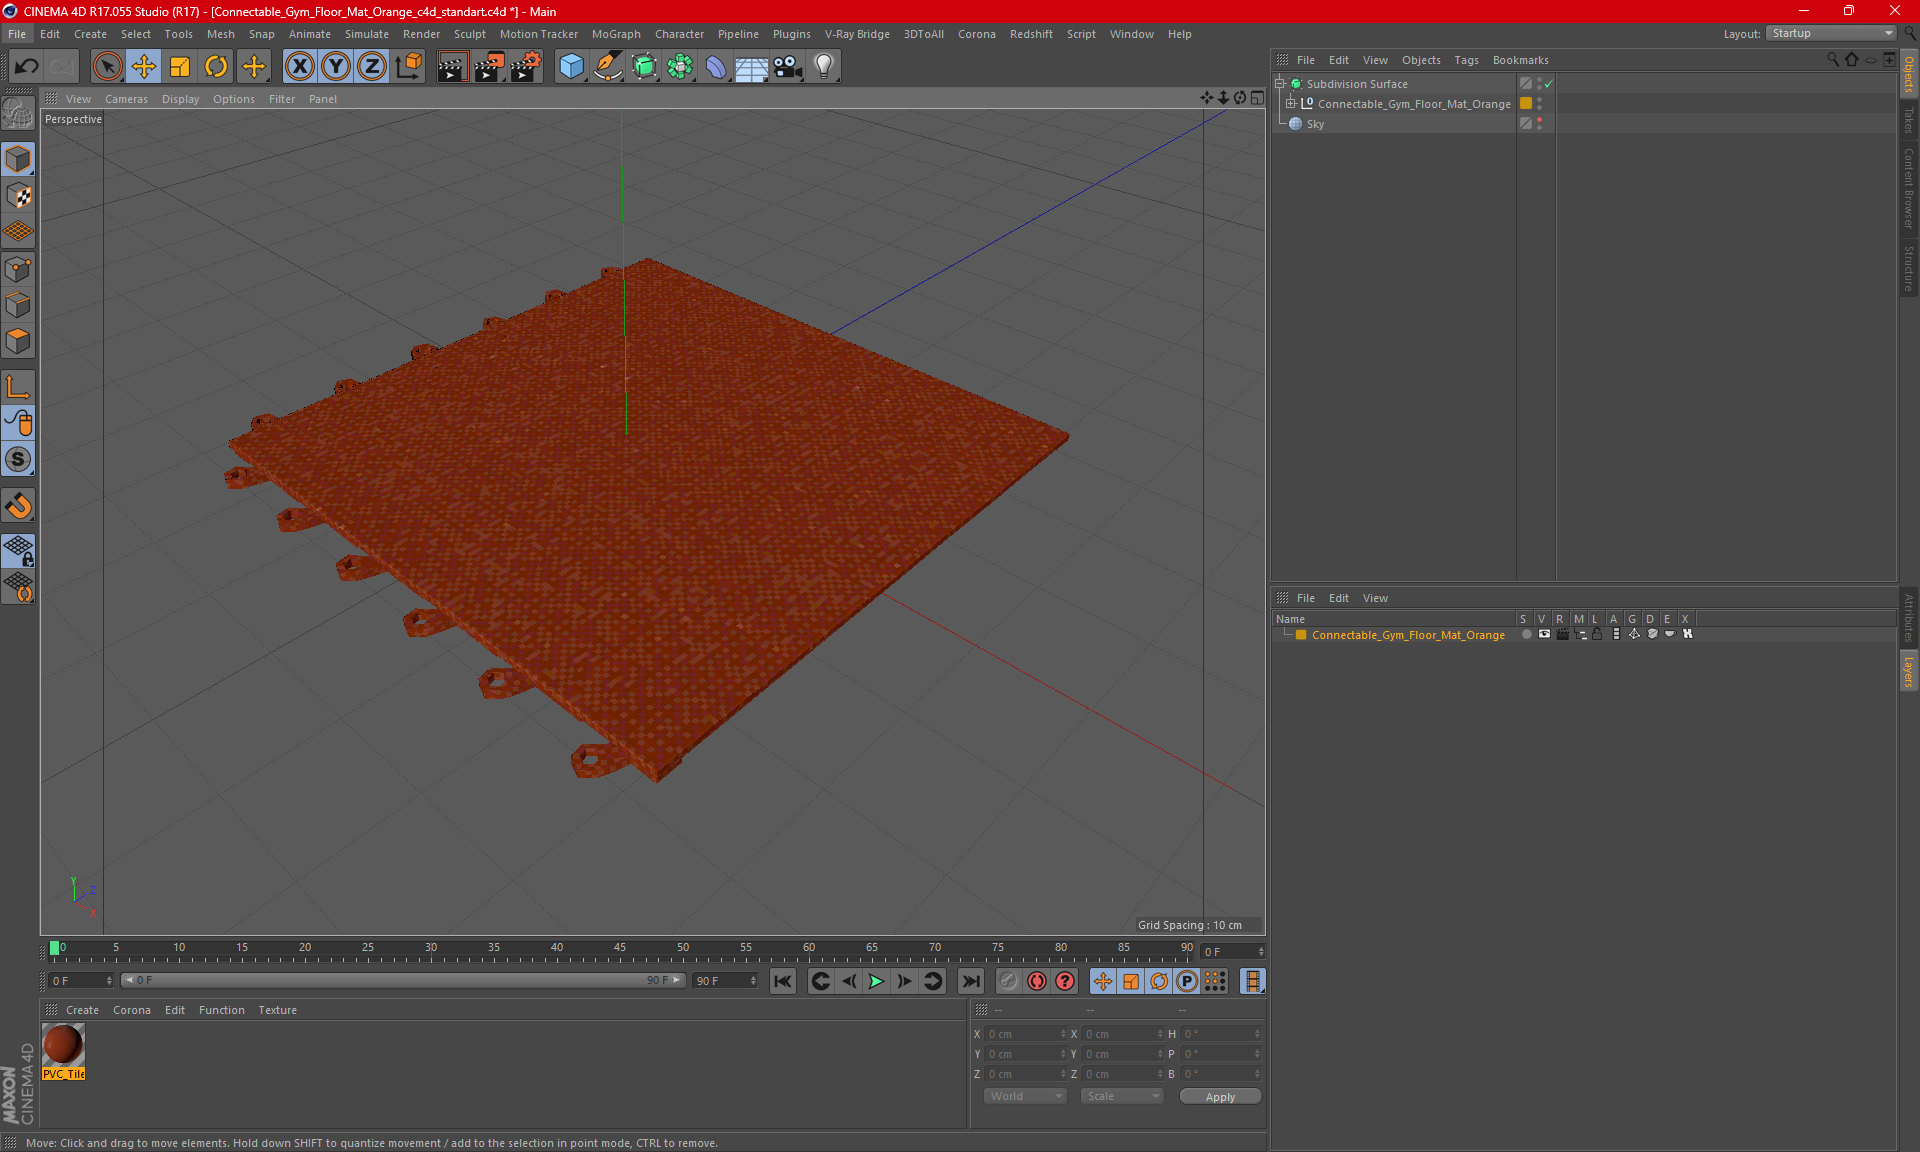
Task: Toggle Z axis lock
Action: [x=372, y=67]
